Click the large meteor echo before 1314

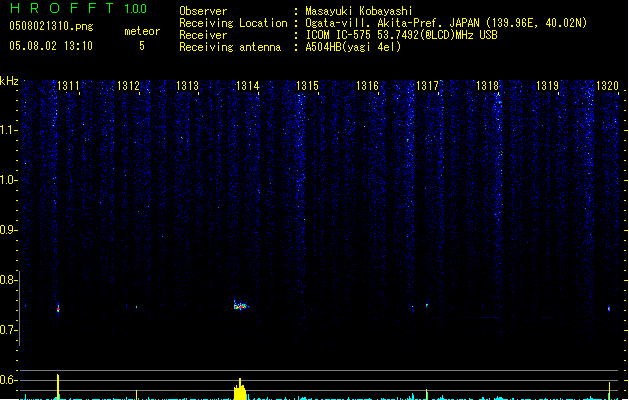point(241,306)
